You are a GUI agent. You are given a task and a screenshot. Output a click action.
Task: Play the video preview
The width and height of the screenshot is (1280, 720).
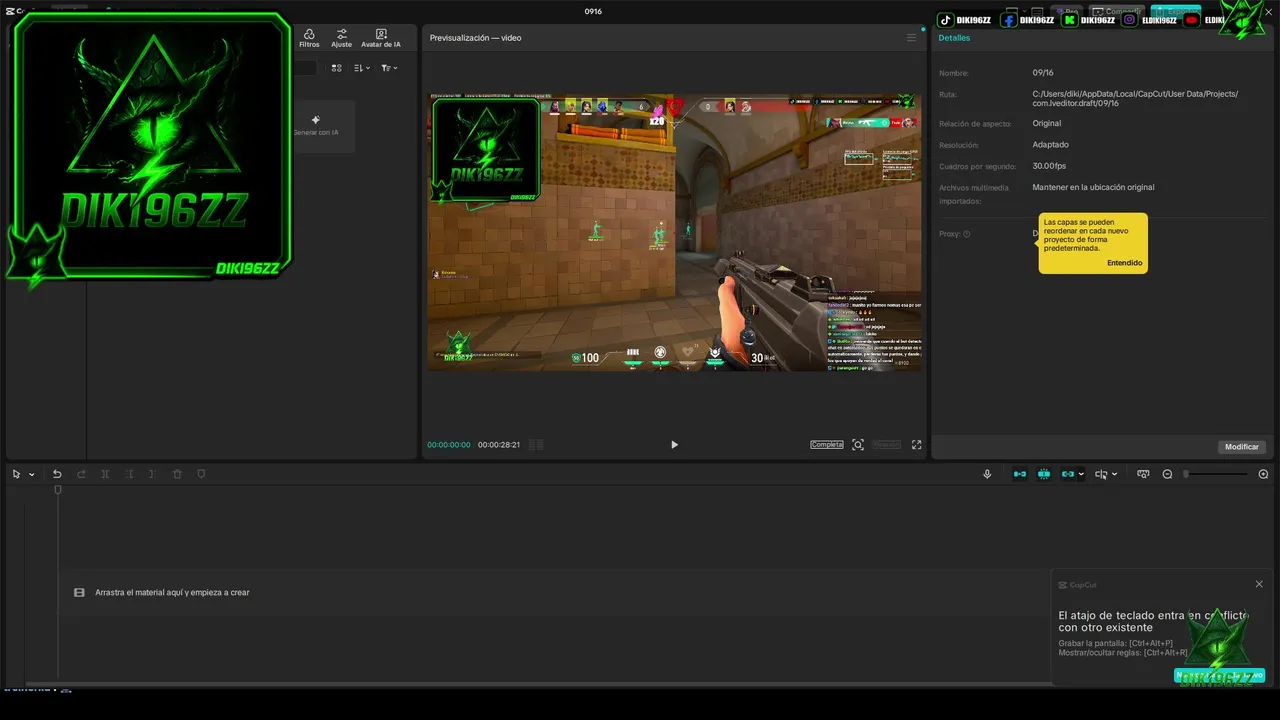[x=674, y=445]
